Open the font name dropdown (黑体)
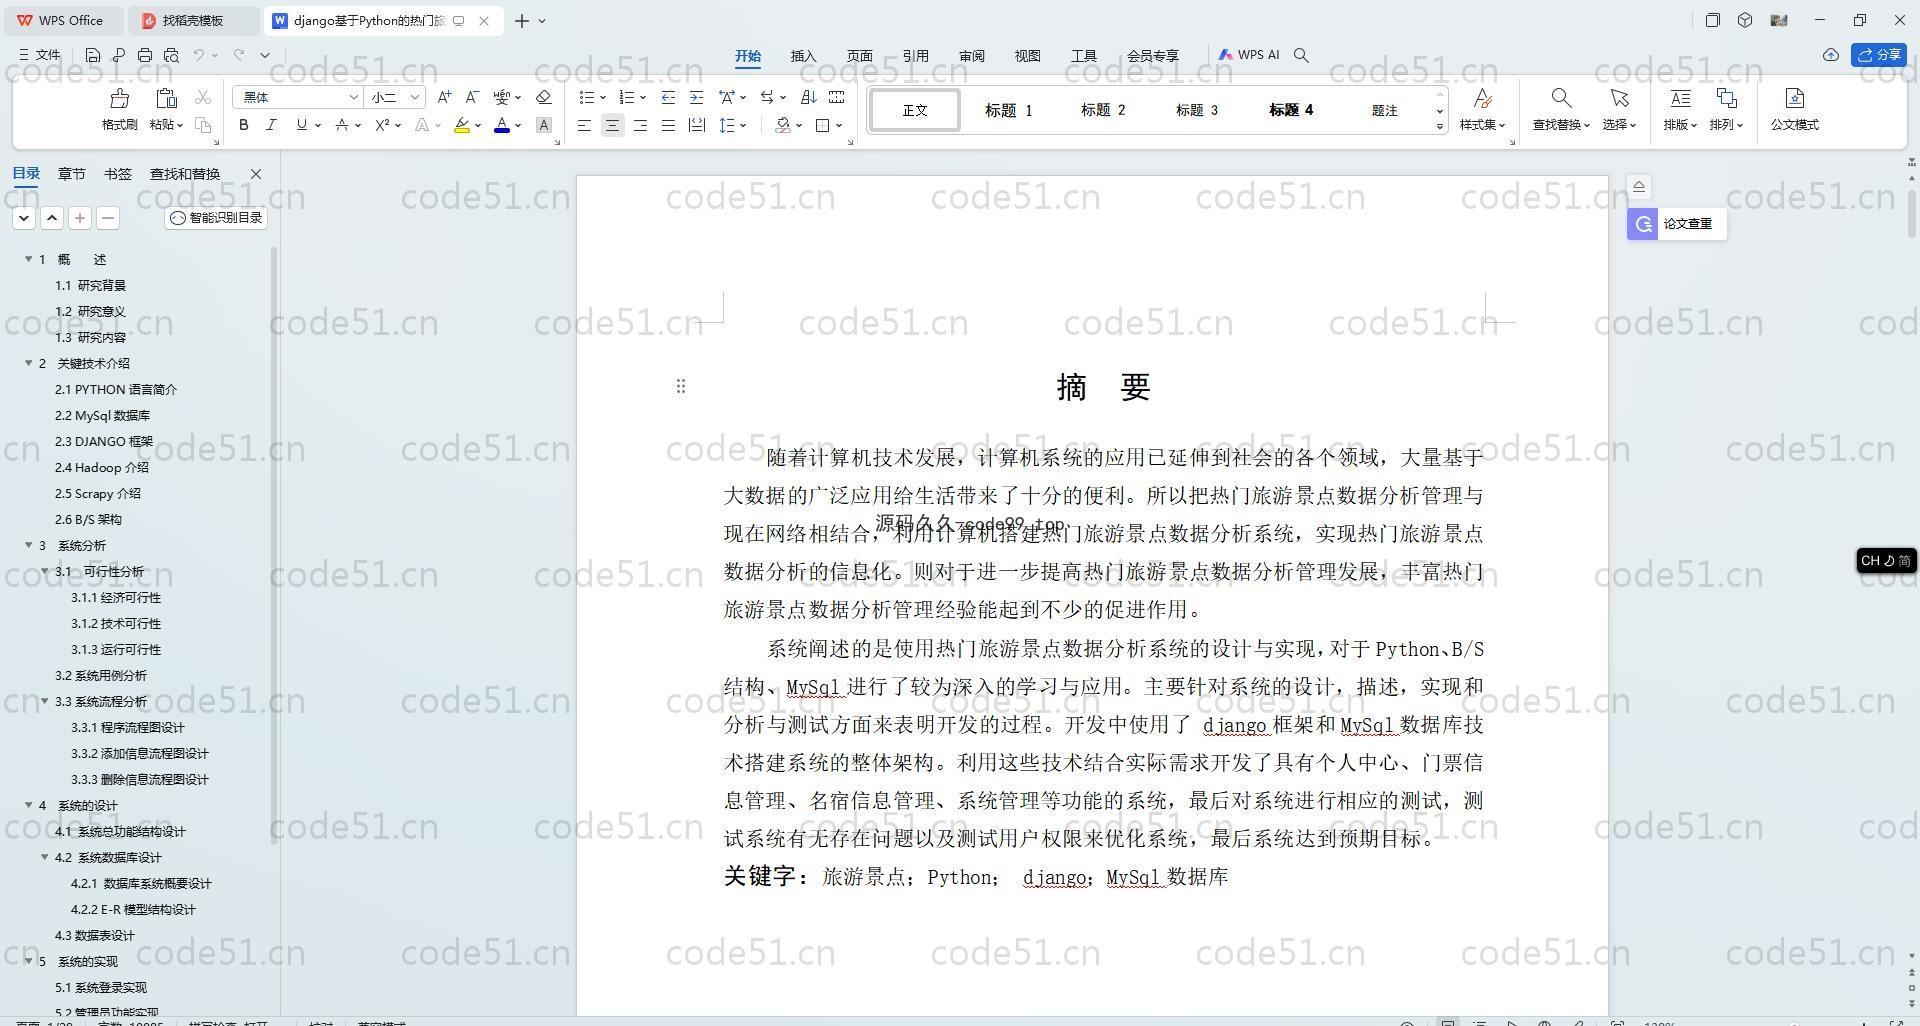Screen dimensions: 1920x1026 353,97
